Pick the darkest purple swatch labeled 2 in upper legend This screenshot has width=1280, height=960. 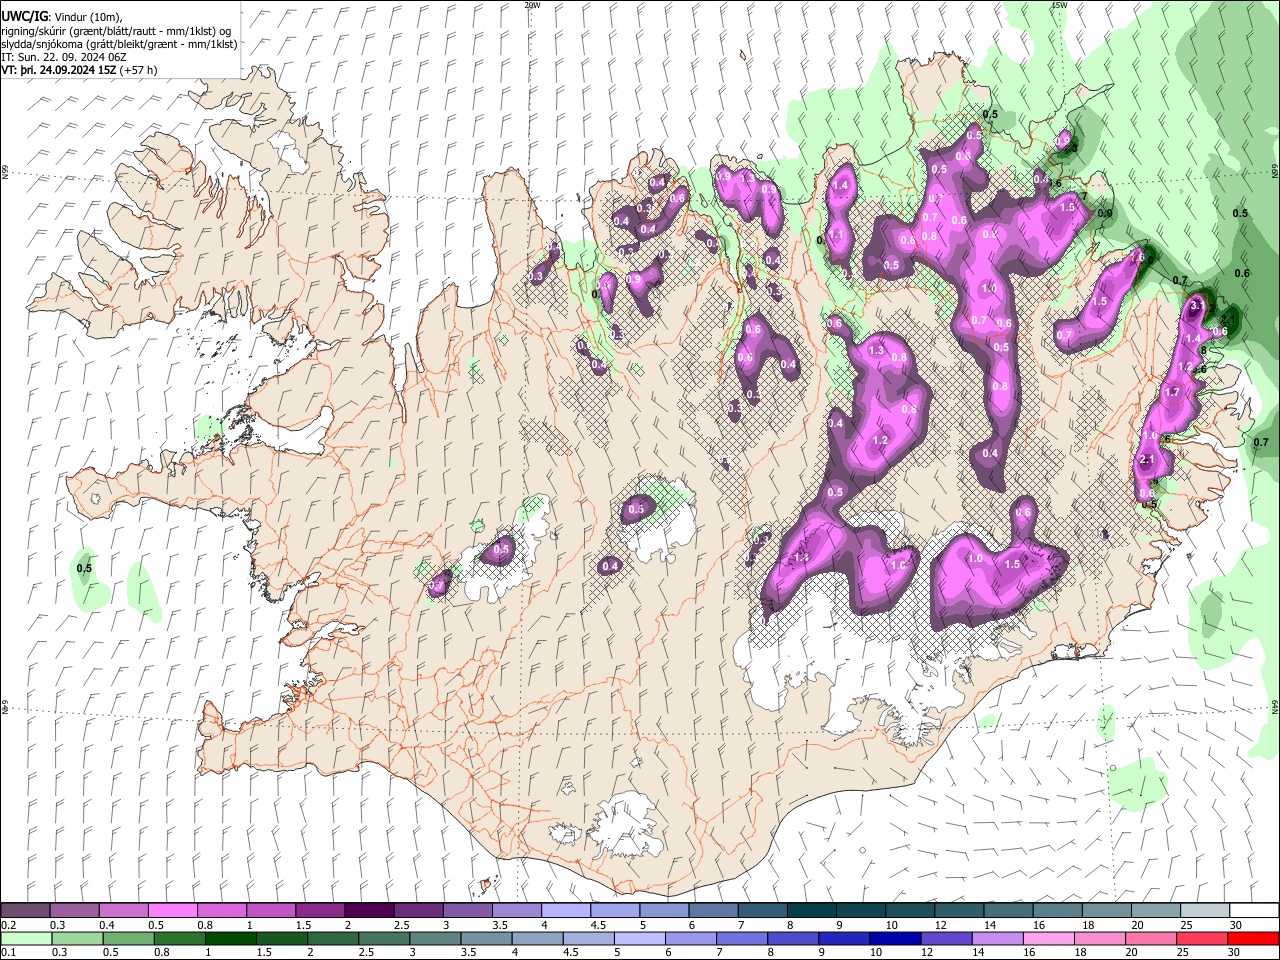[369, 910]
